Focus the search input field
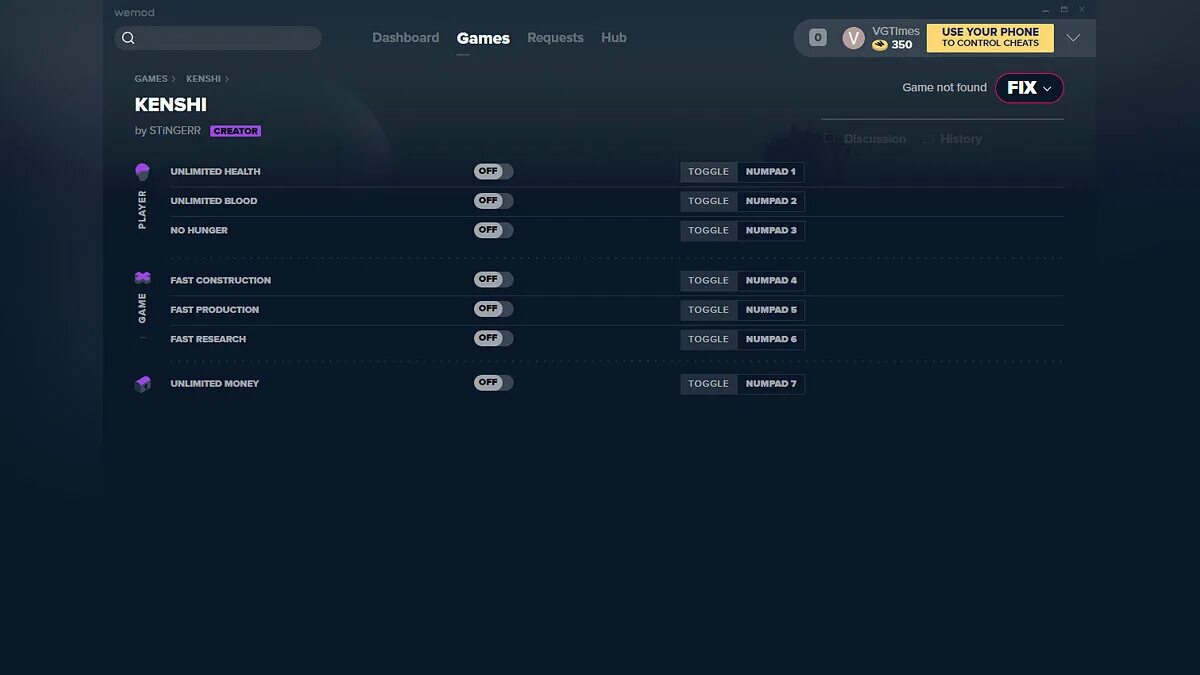The width and height of the screenshot is (1200, 675). [218, 38]
